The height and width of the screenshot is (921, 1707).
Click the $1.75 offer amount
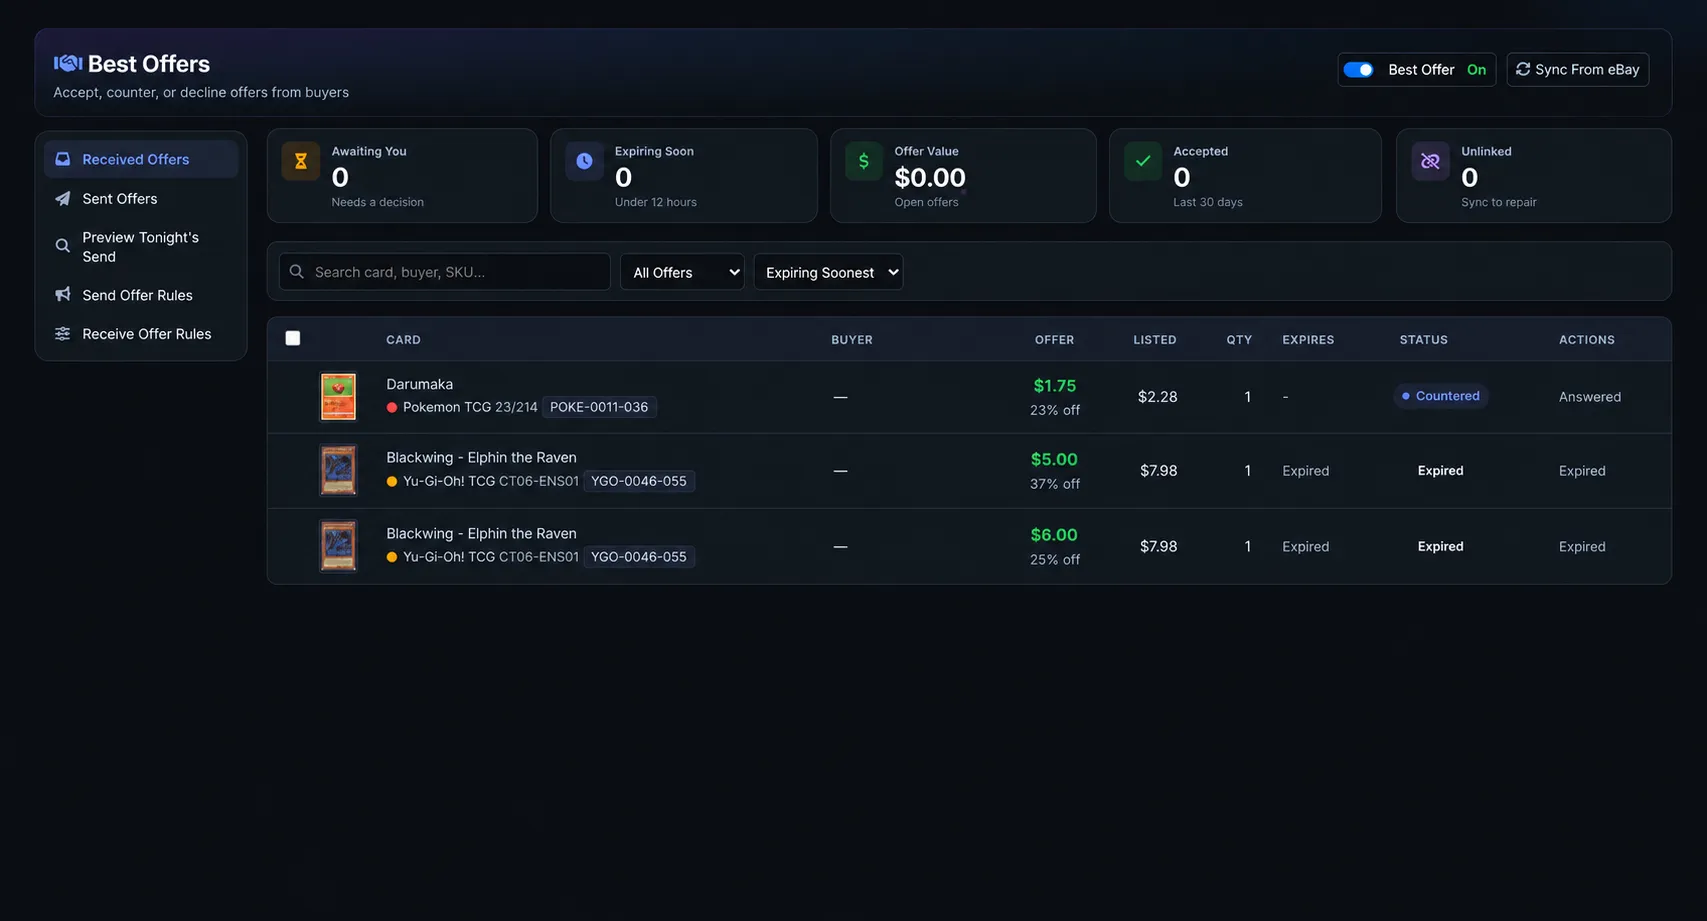click(x=1055, y=386)
